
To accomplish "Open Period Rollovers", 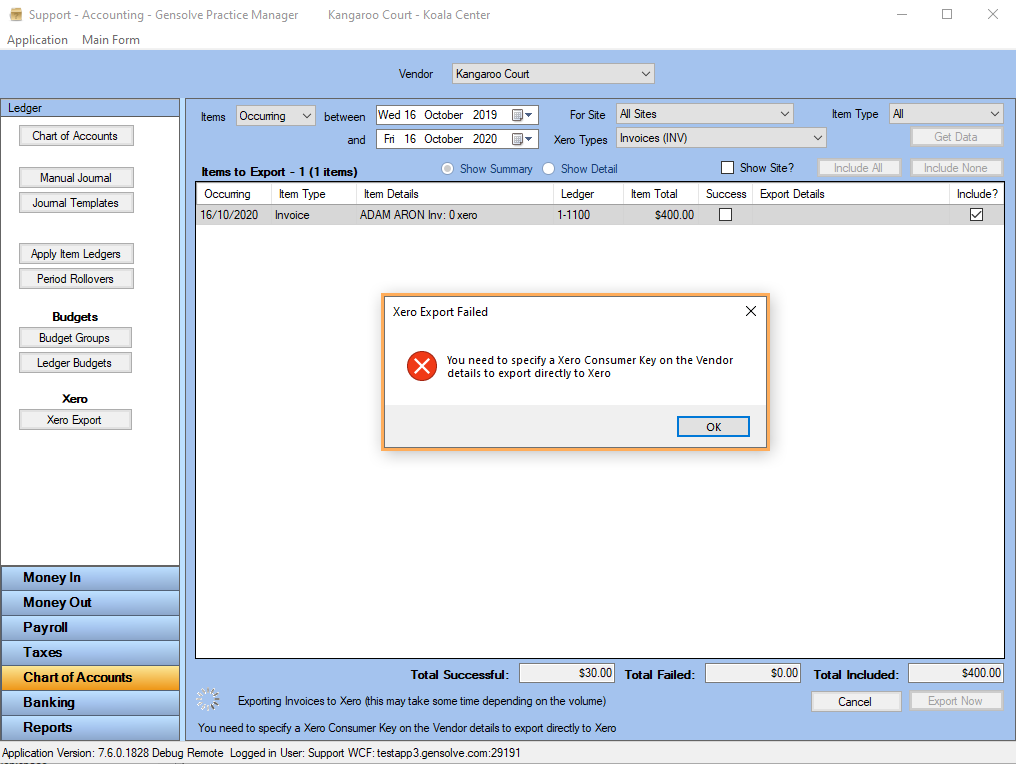I will click(x=76, y=279).
